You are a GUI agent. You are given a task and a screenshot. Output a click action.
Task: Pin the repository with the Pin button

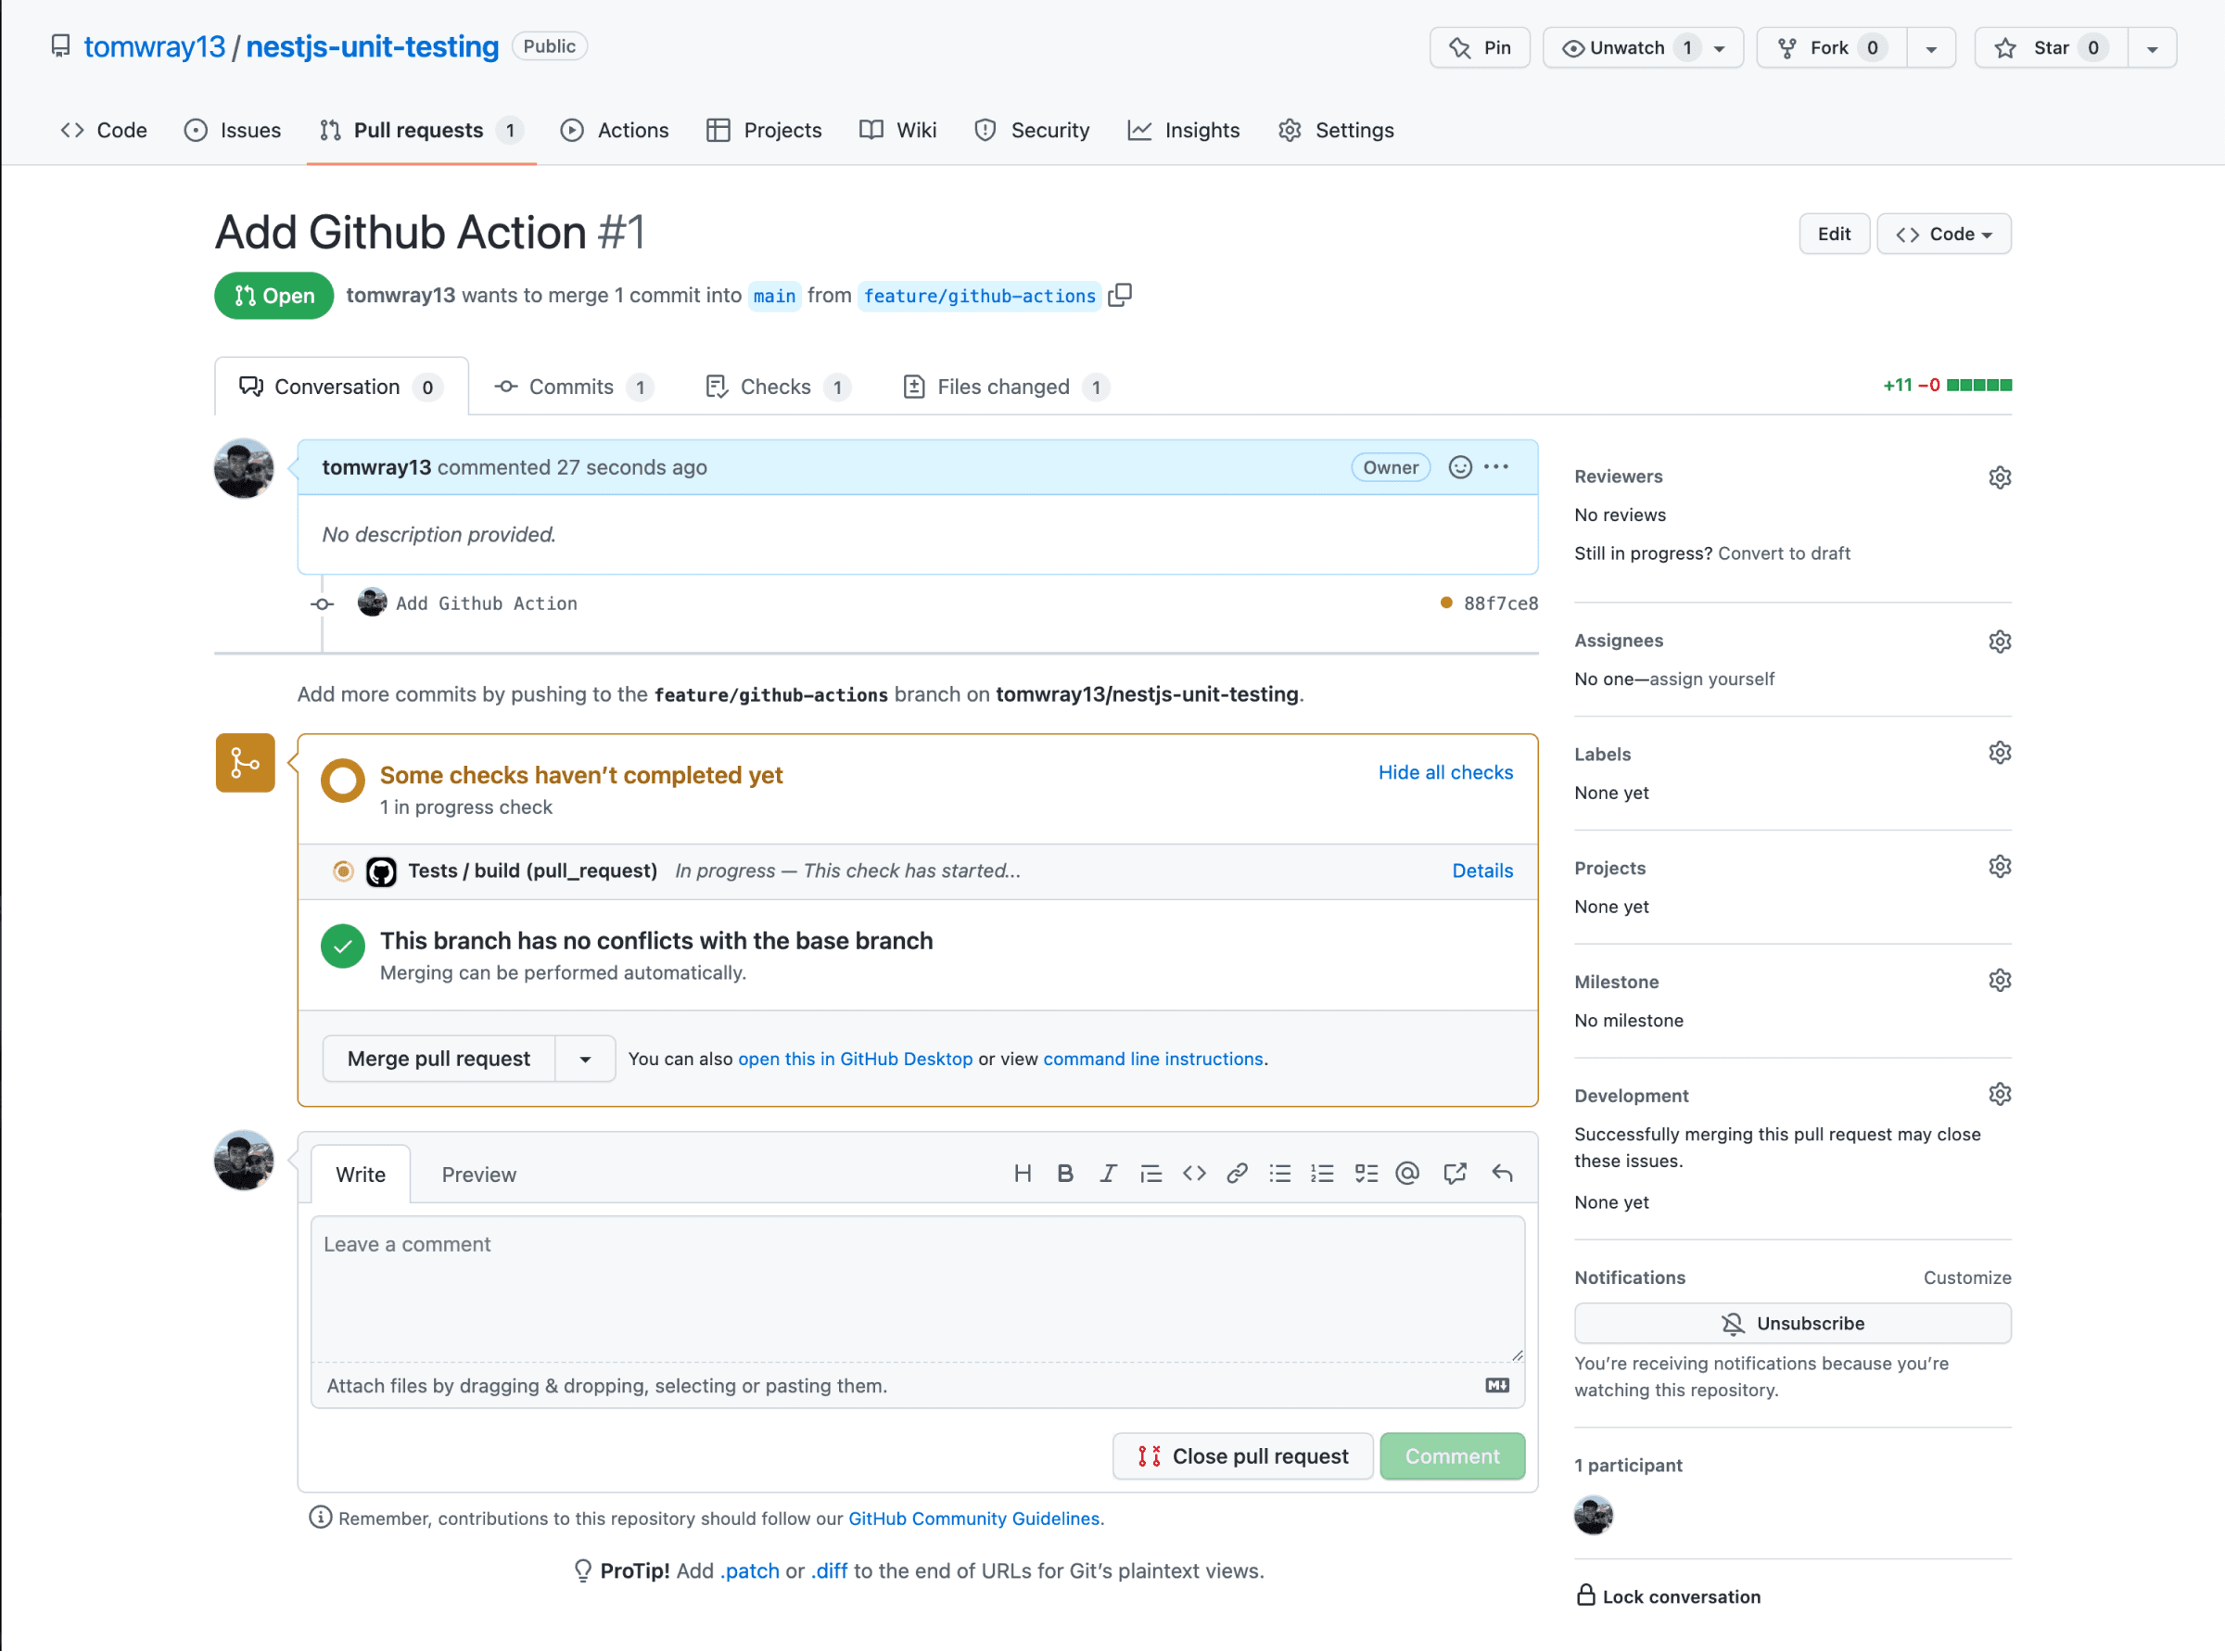[x=1479, y=48]
